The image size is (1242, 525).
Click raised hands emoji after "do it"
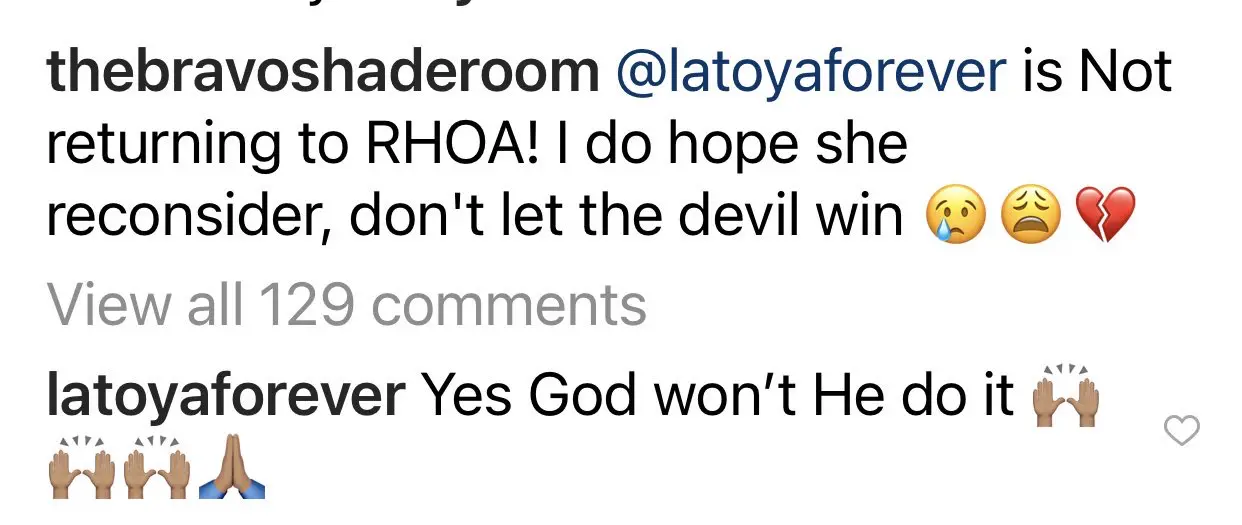click(x=1065, y=396)
